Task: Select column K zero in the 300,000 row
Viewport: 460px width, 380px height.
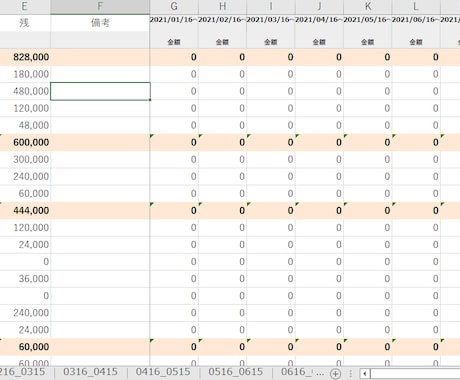Action: [x=368, y=159]
